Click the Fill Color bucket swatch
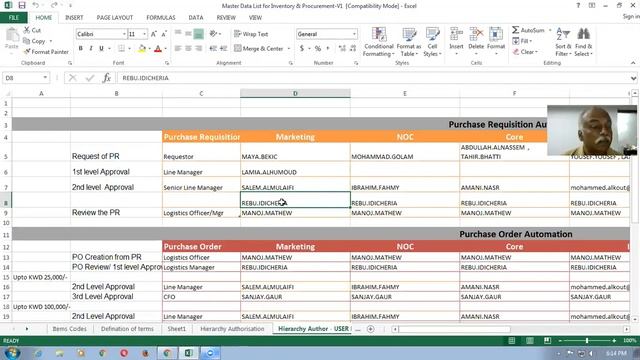 coord(142,49)
